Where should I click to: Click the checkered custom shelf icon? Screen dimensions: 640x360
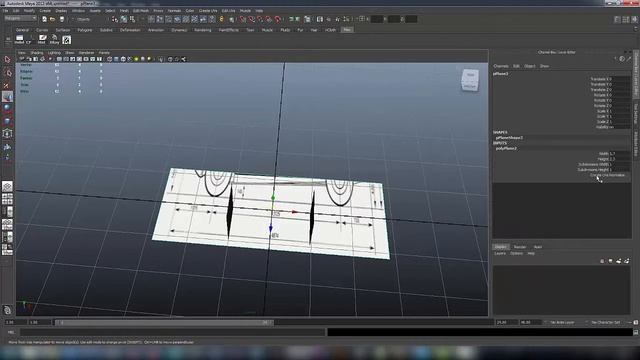[67, 40]
